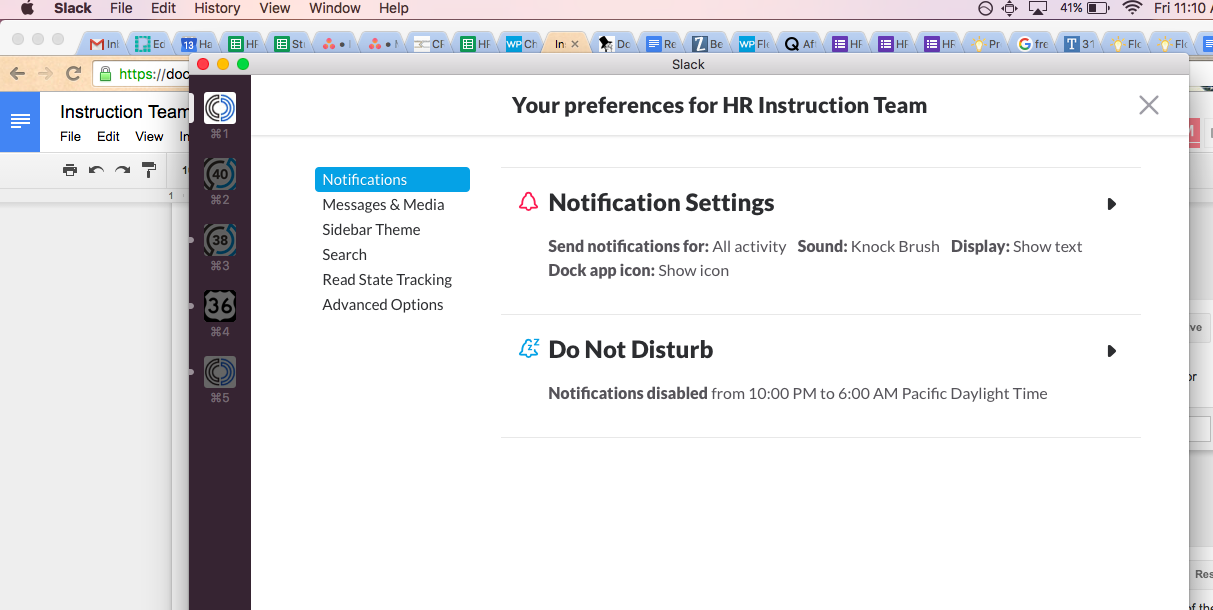Select Notifications in the preferences sidebar
The width and height of the screenshot is (1213, 610).
392,180
